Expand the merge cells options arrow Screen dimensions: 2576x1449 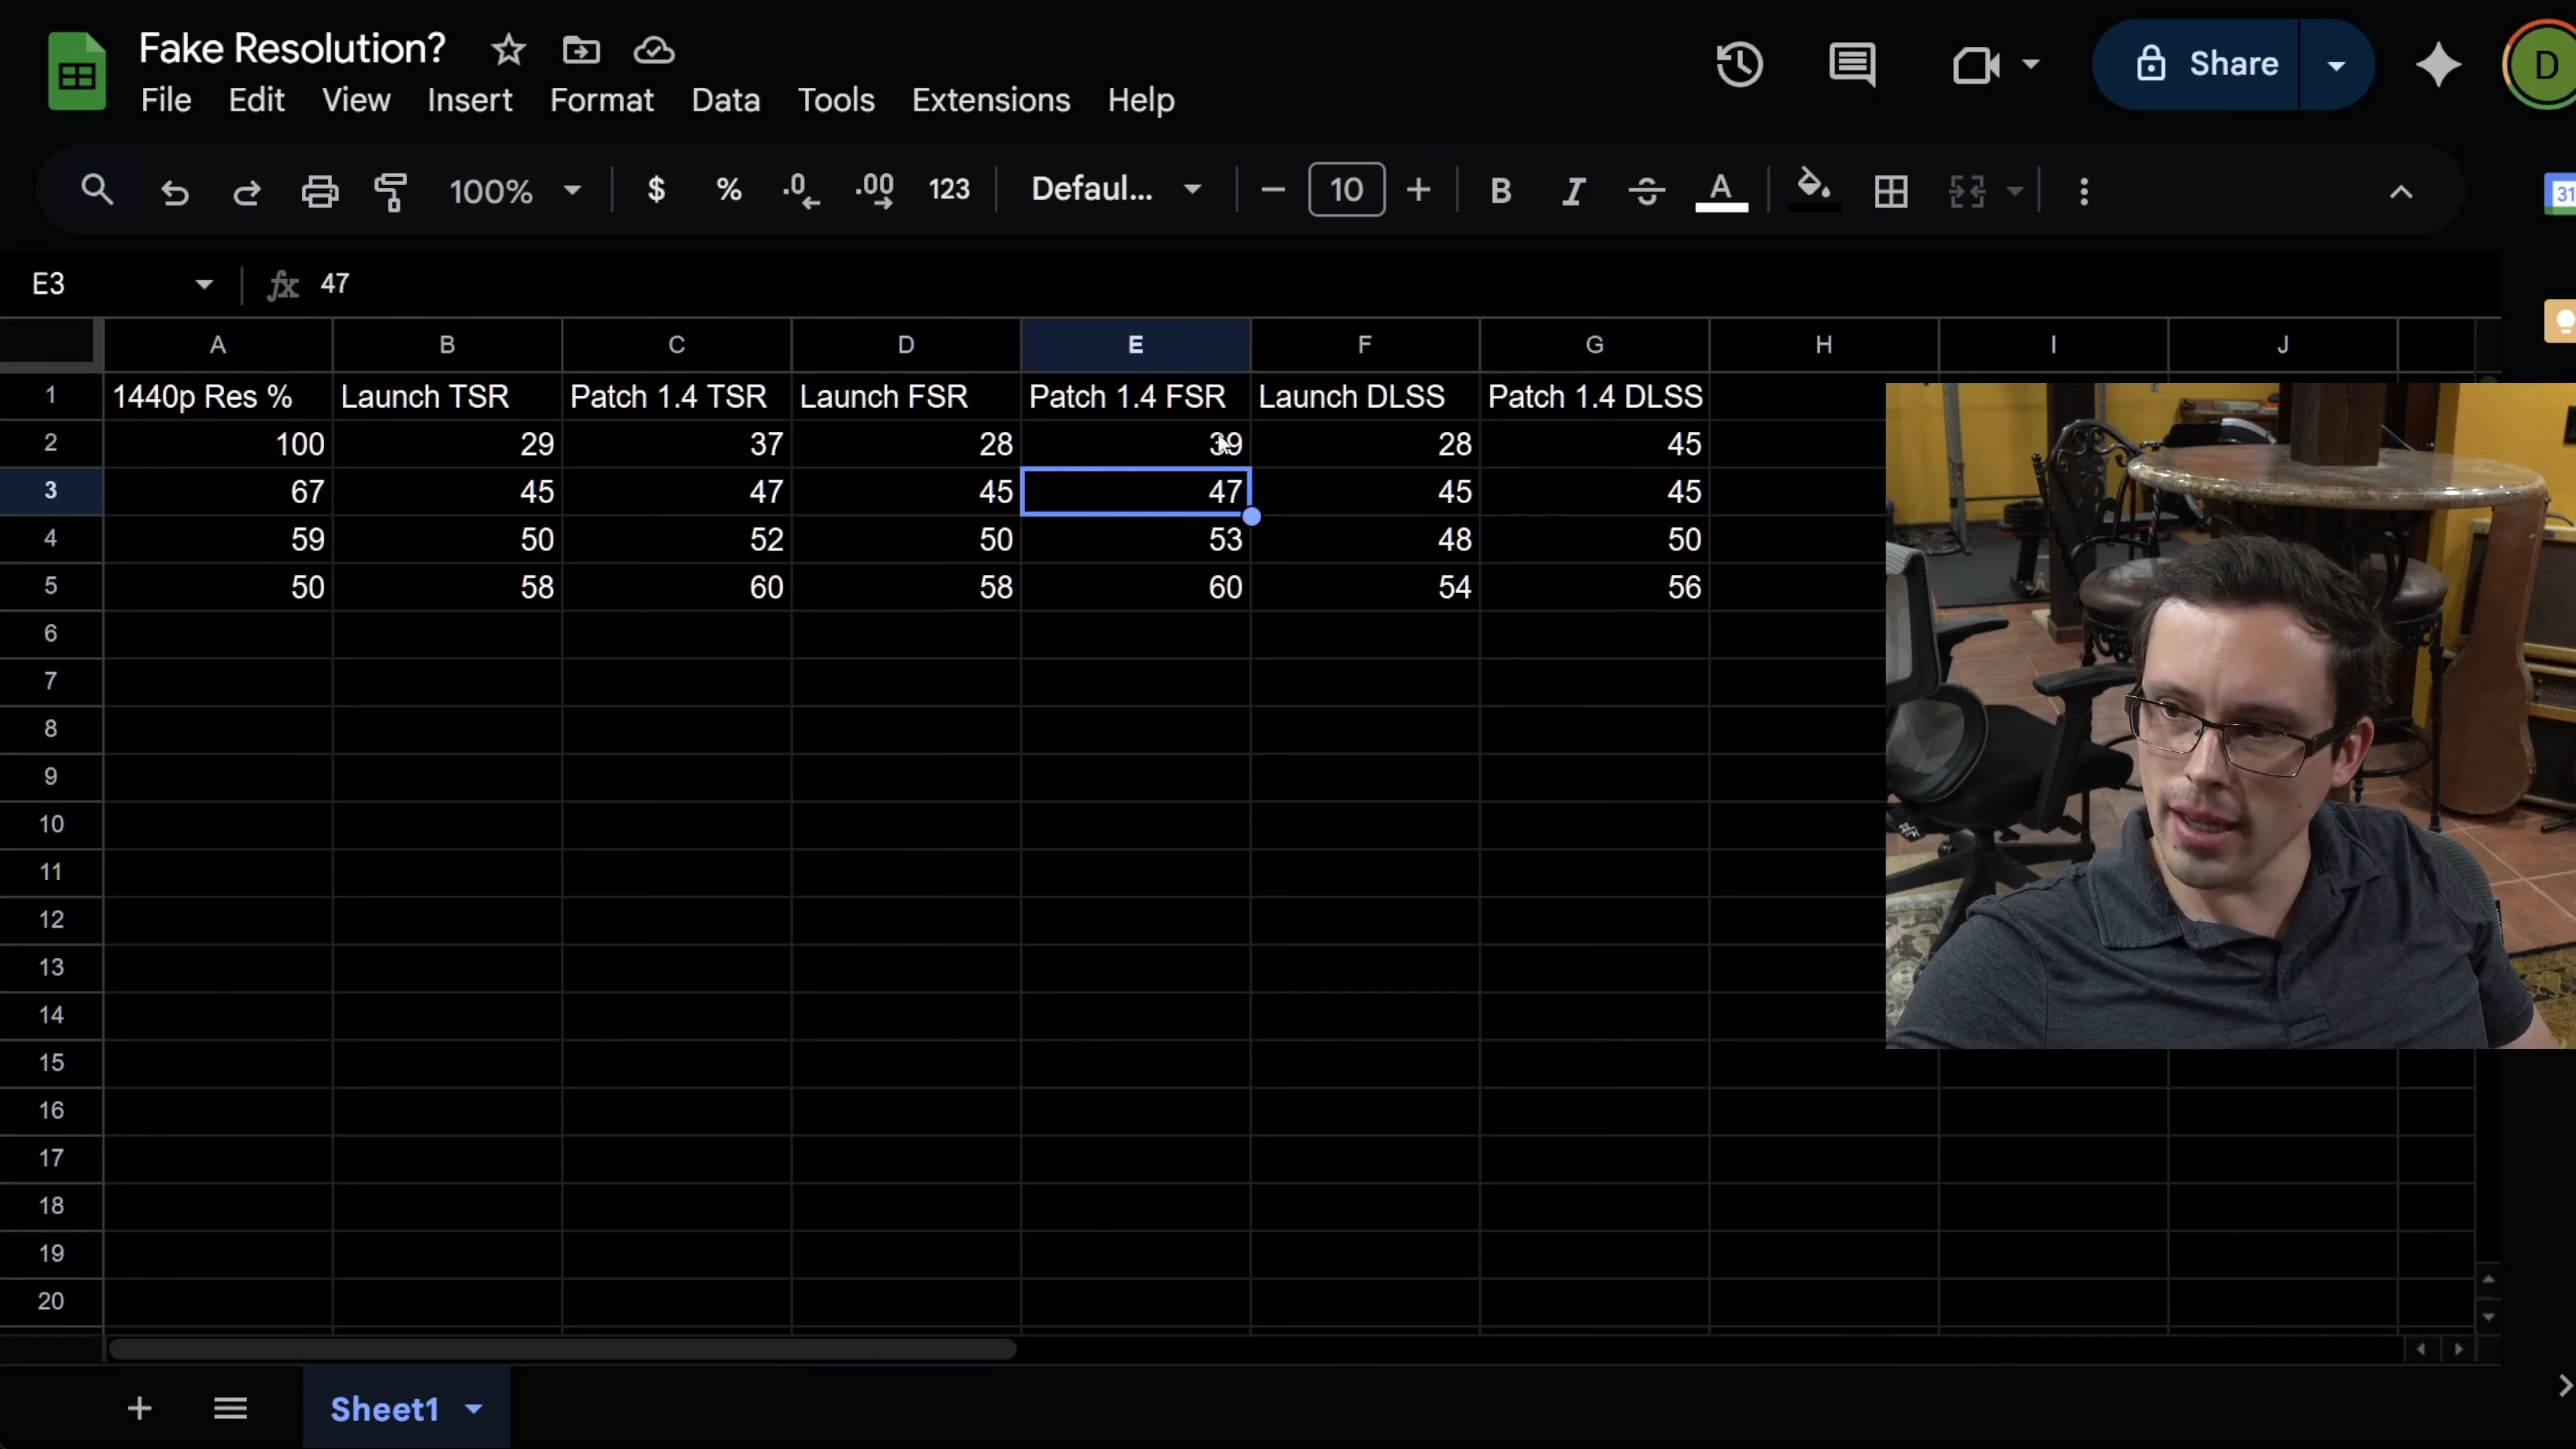point(2015,191)
